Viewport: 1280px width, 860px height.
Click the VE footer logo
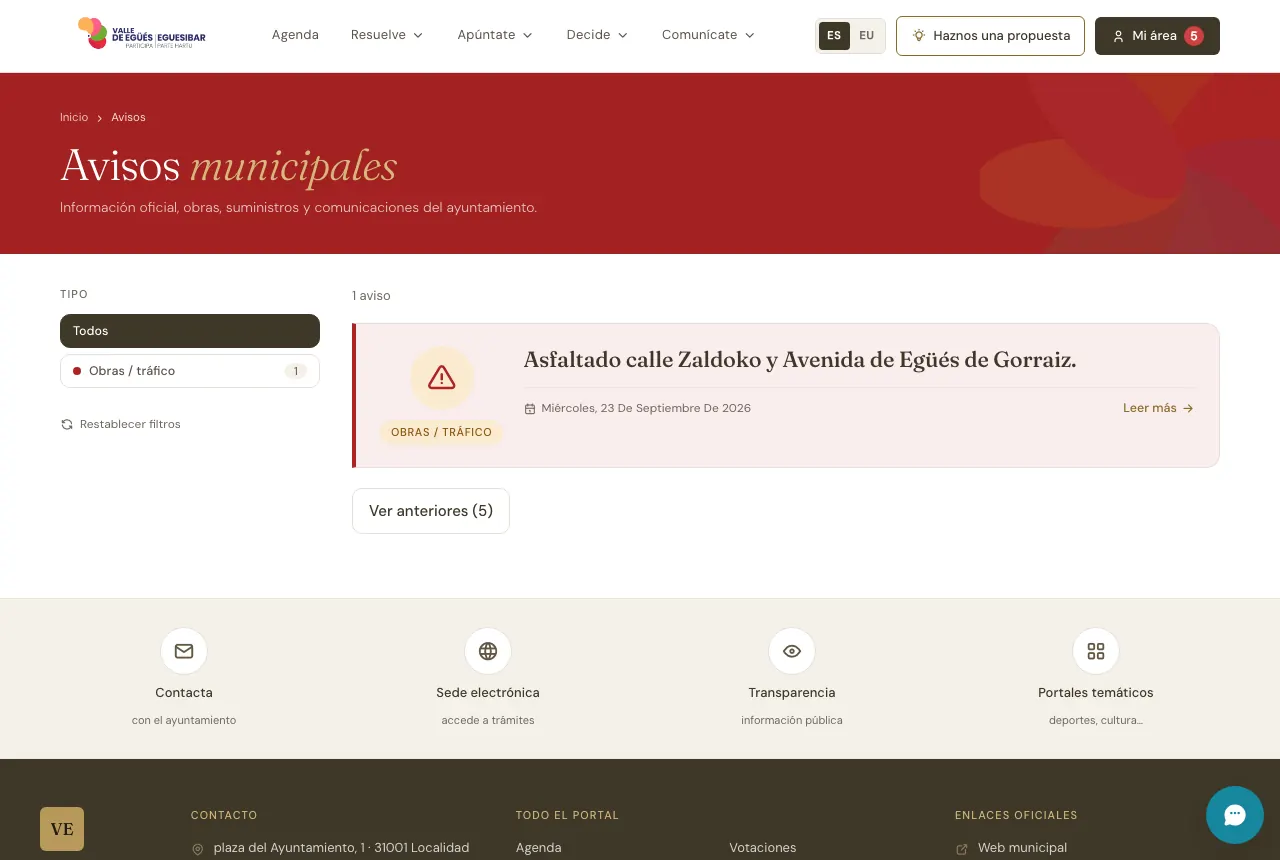(62, 829)
